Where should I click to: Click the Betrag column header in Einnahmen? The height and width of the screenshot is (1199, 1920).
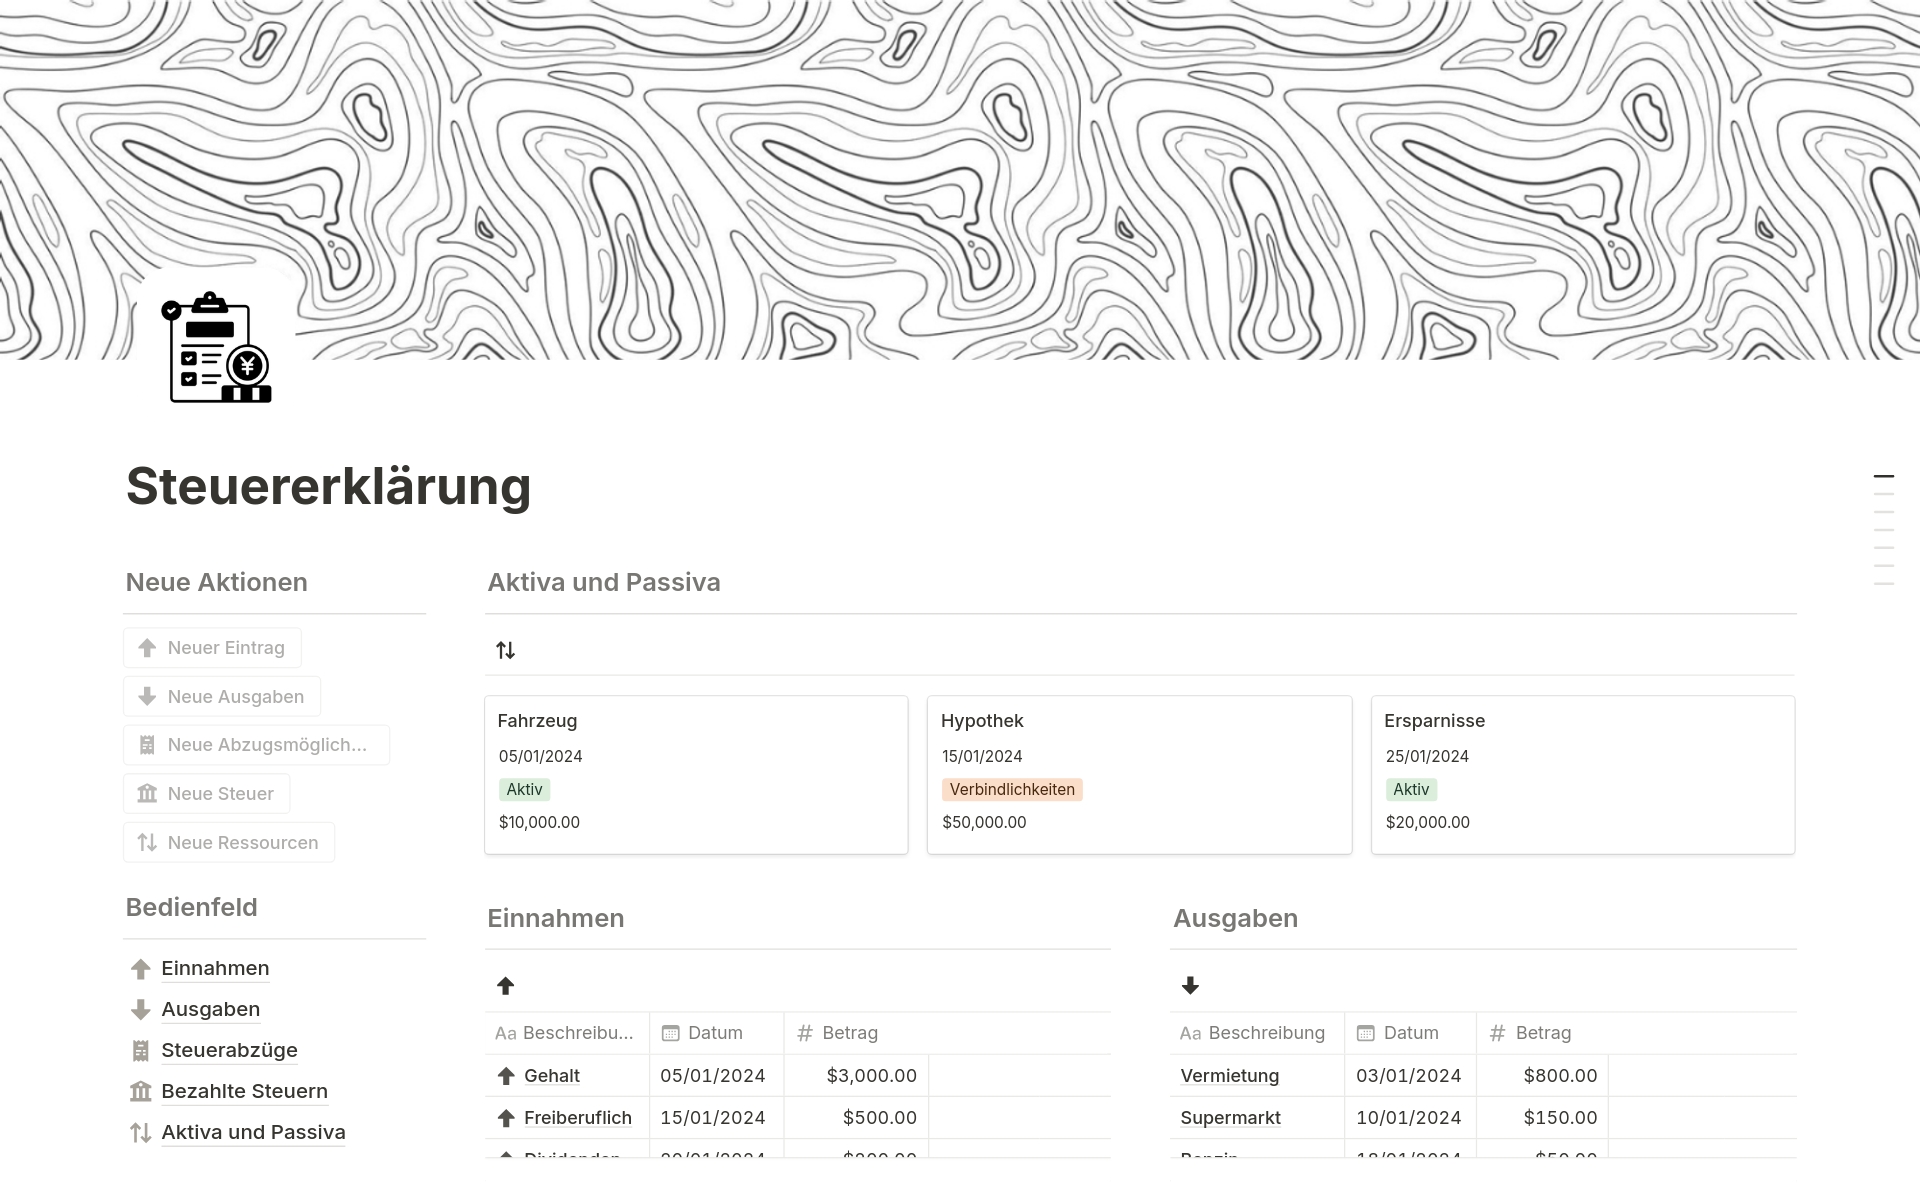849,1033
